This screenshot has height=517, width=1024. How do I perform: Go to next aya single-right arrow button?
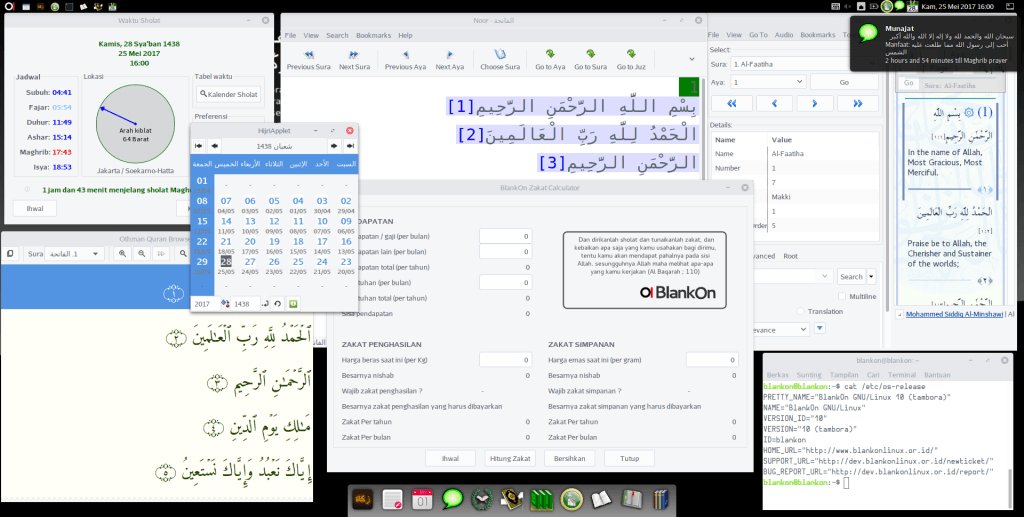tap(815, 103)
